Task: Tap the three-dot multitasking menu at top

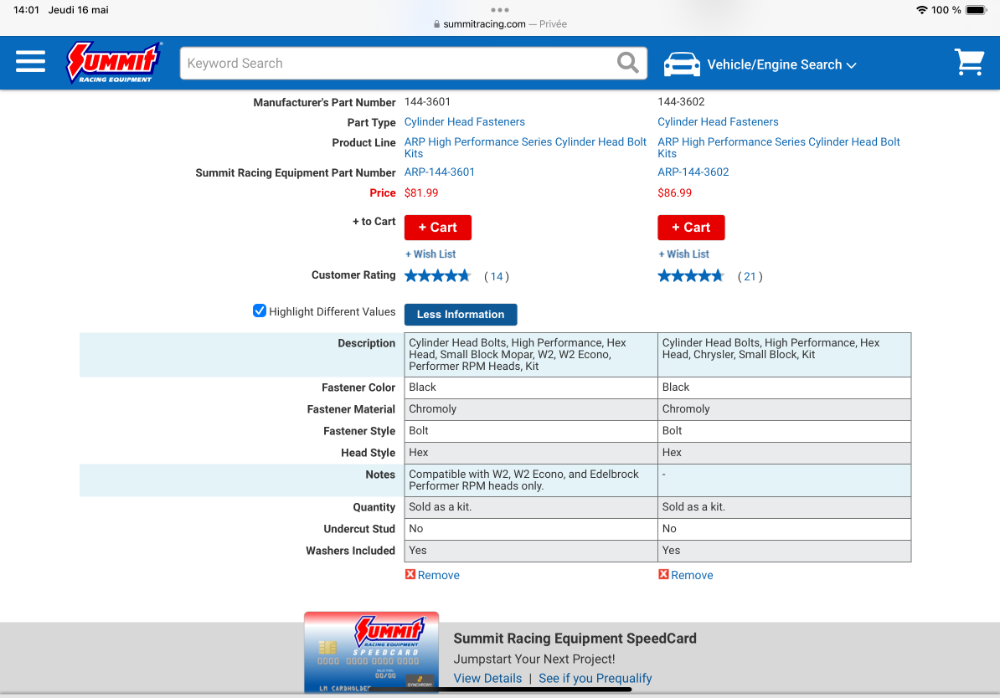Action: click(500, 10)
